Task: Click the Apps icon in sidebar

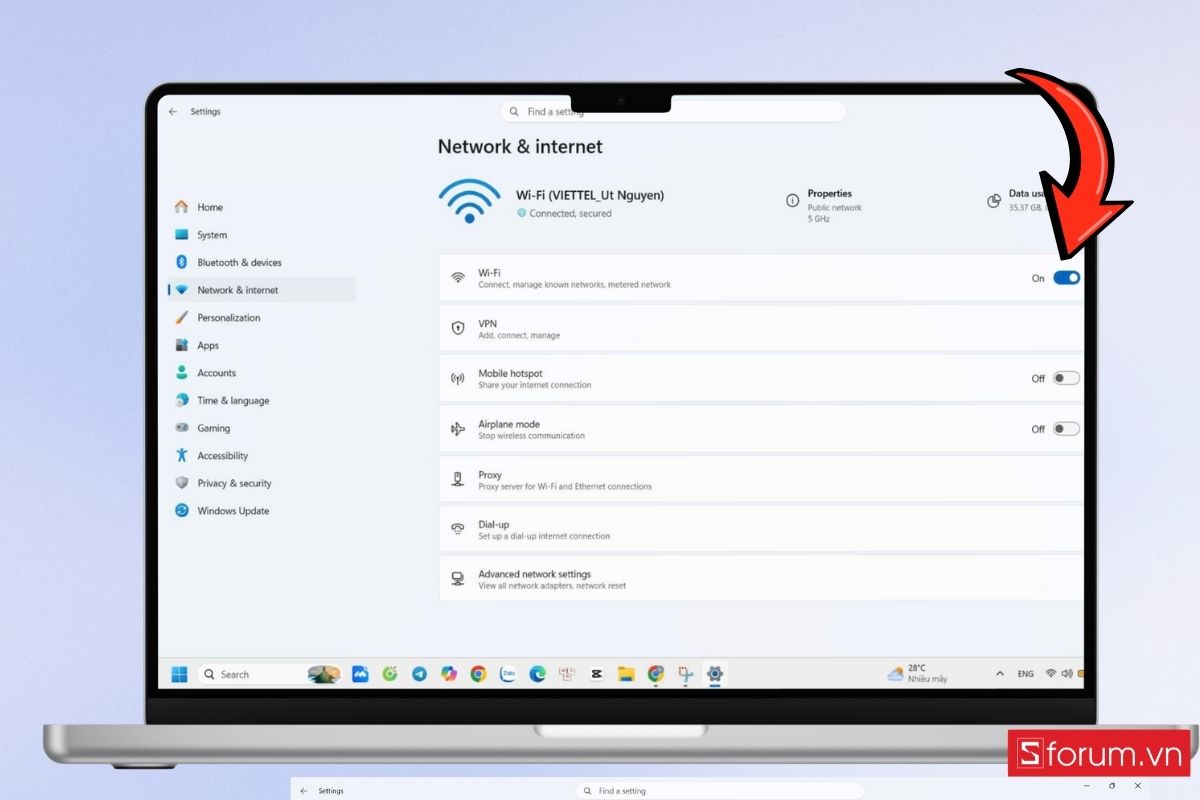Action: pyautogui.click(x=181, y=345)
